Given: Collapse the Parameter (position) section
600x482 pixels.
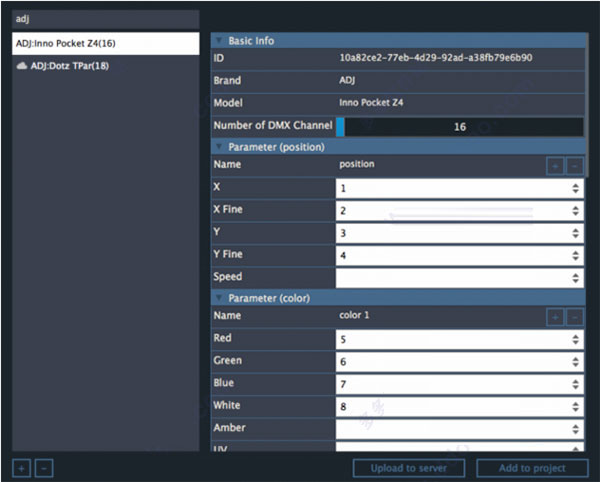Looking at the screenshot, I should click(219, 147).
